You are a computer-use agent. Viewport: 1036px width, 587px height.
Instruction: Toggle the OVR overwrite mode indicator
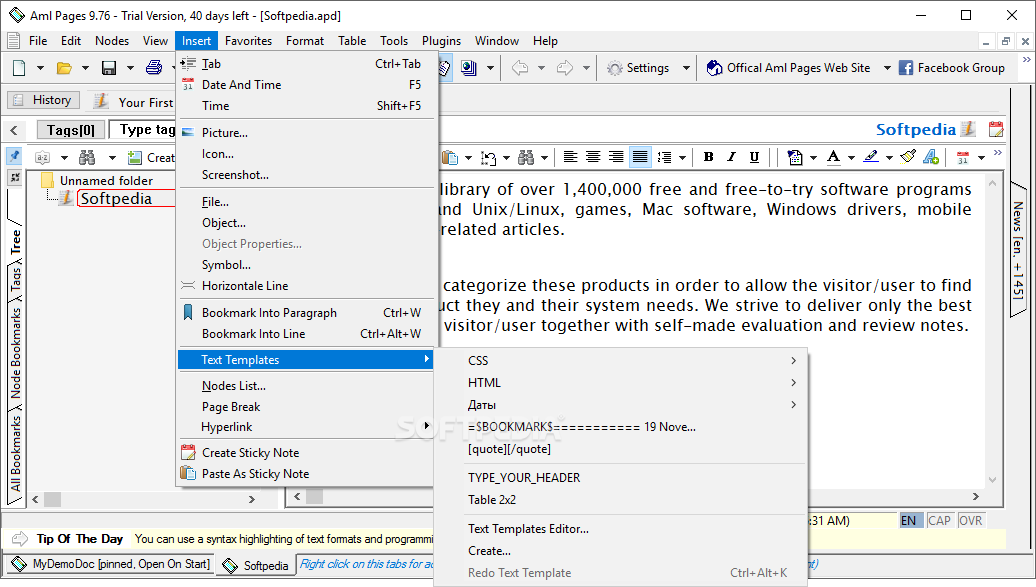[x=970, y=520]
